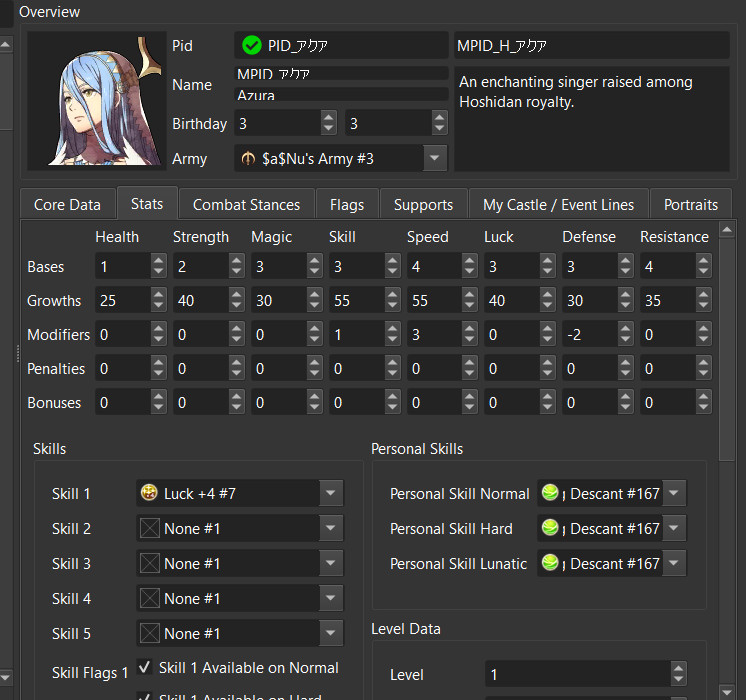Increase the Level stepper
Image resolution: width=746 pixels, height=700 pixels.
(x=678, y=668)
